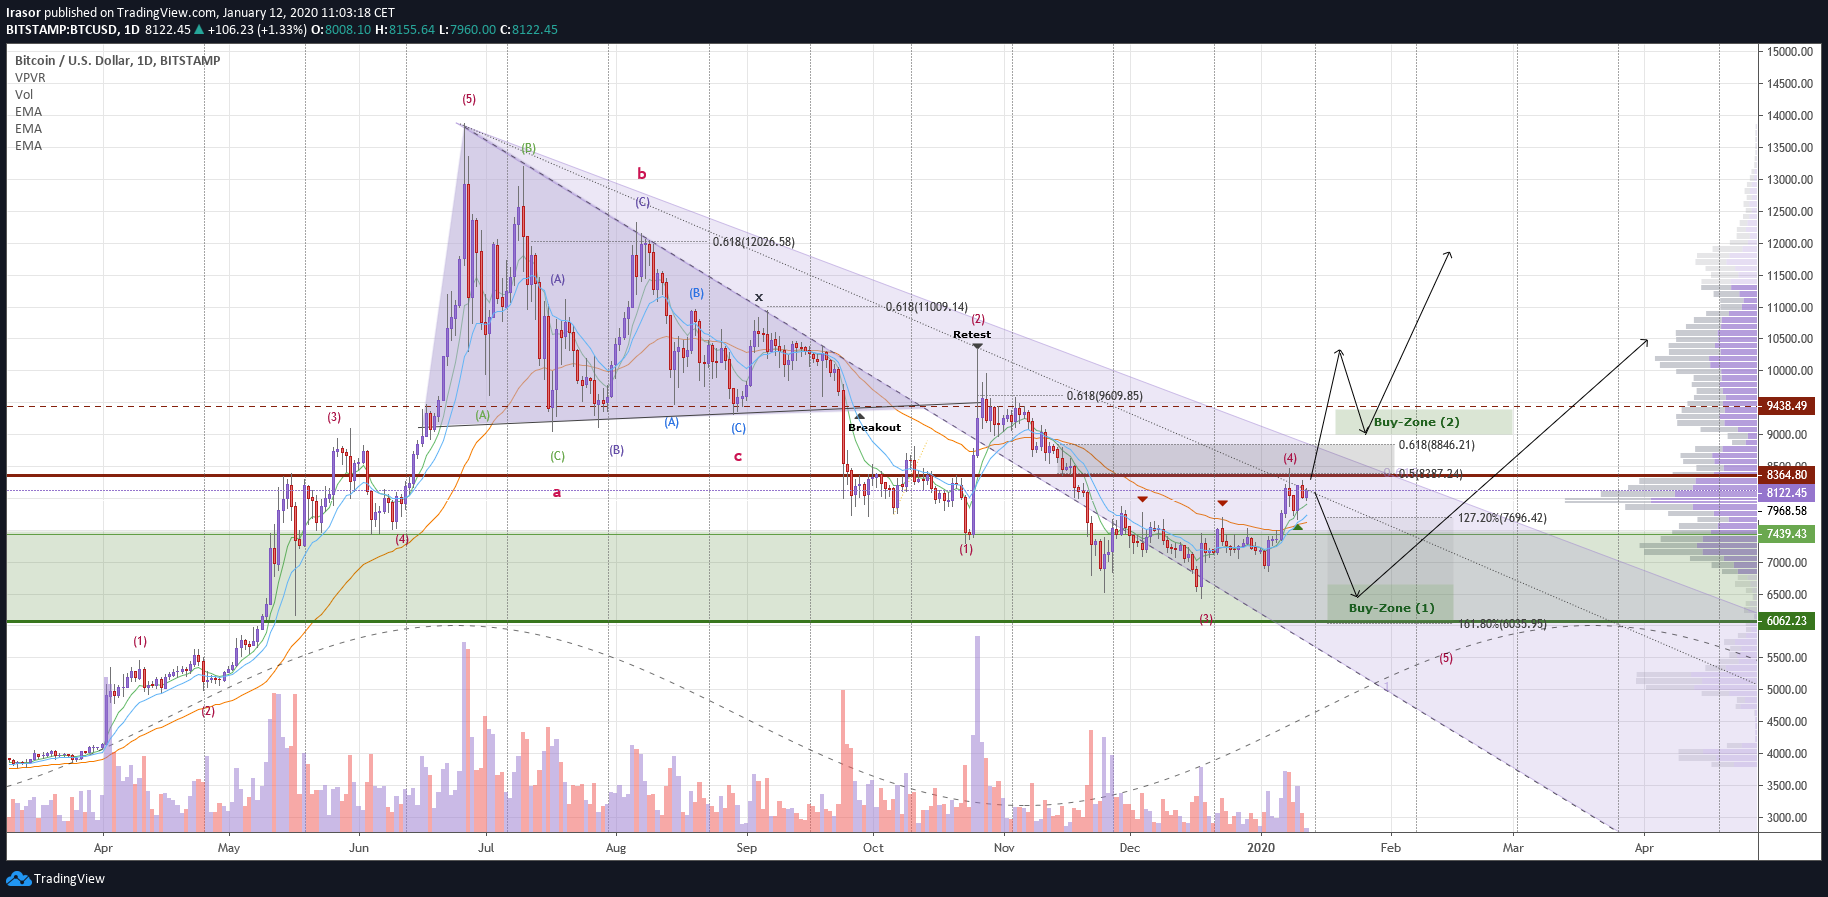The height and width of the screenshot is (897, 1828).
Task: Click the 161.80%(6055.95) extension label
Action: click(1502, 624)
